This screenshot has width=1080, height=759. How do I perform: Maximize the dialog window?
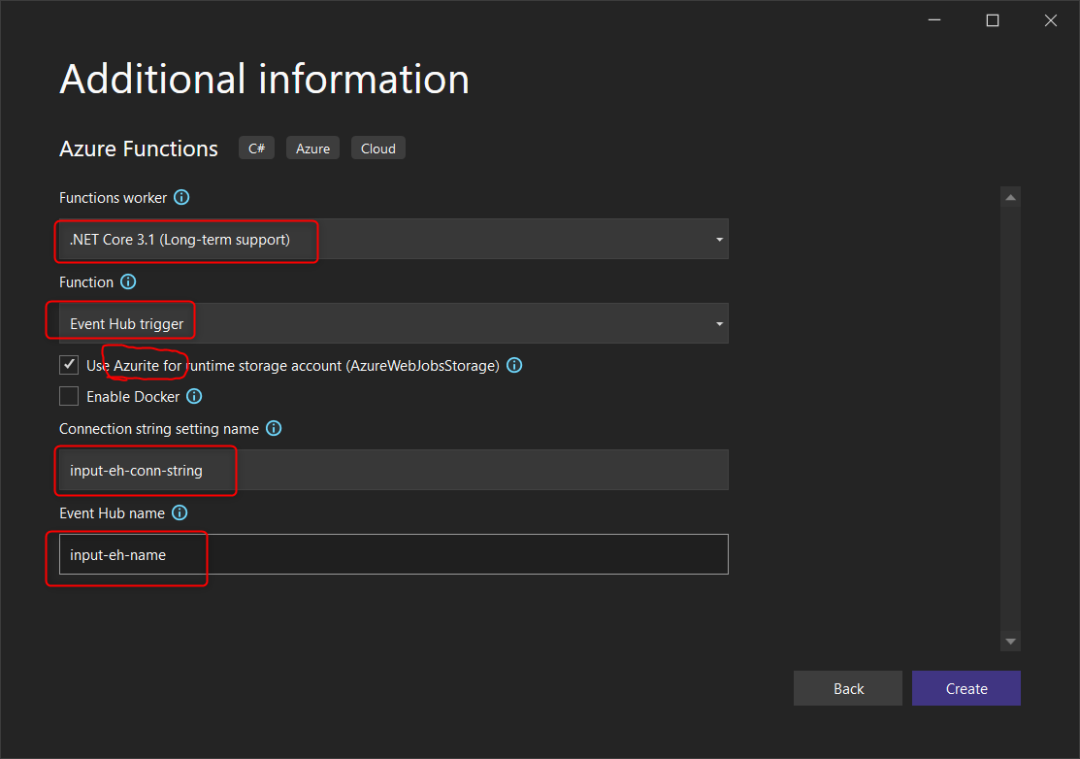992,21
